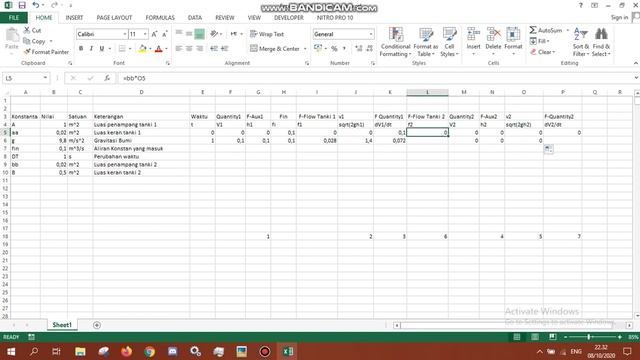Save the workbook with the floppy icon
This screenshot has width=640, height=360.
coord(22,5)
